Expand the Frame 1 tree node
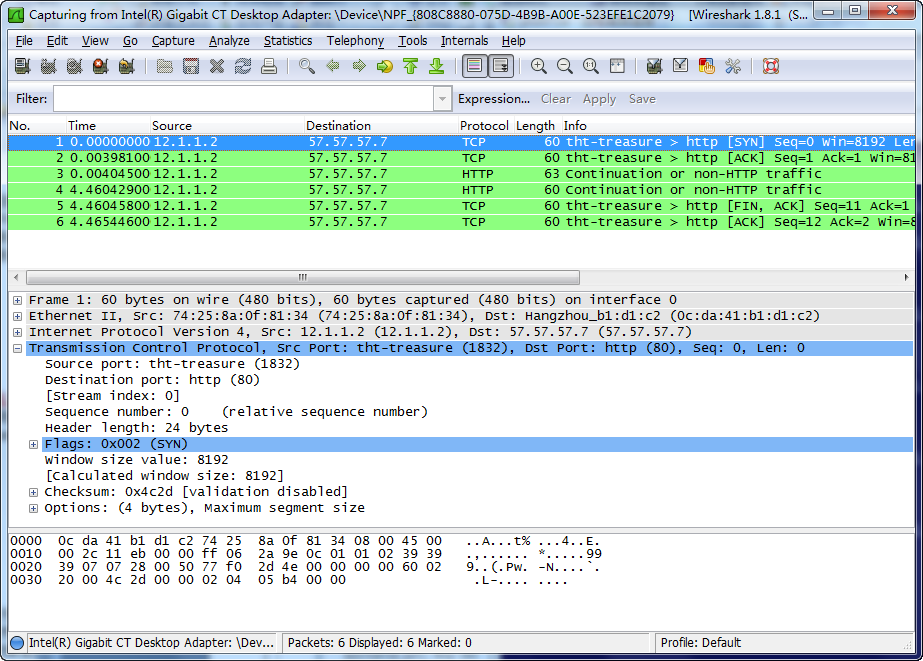 [x=18, y=300]
